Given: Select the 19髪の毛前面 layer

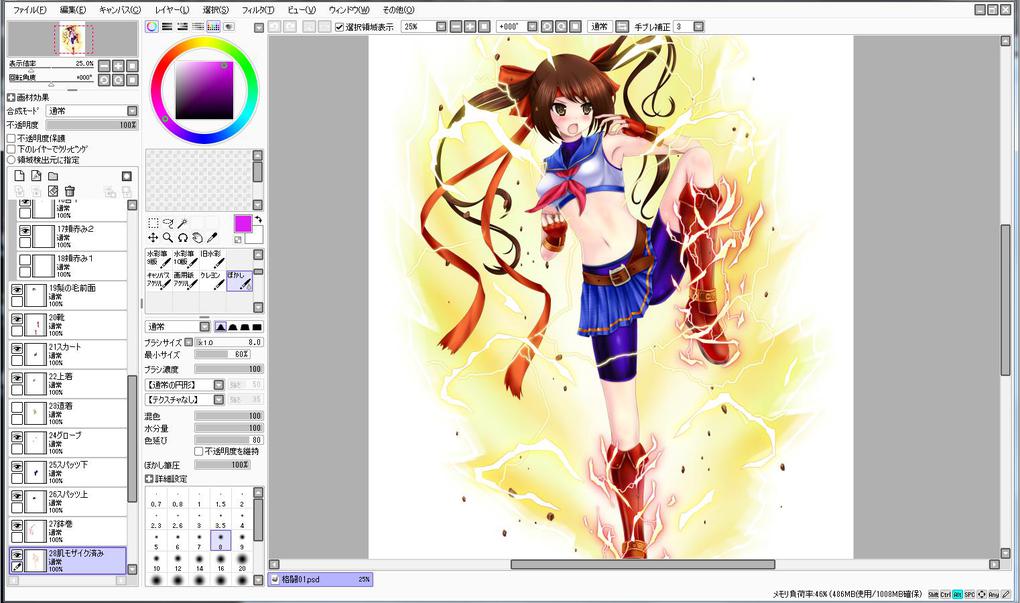Looking at the screenshot, I should click(69, 295).
